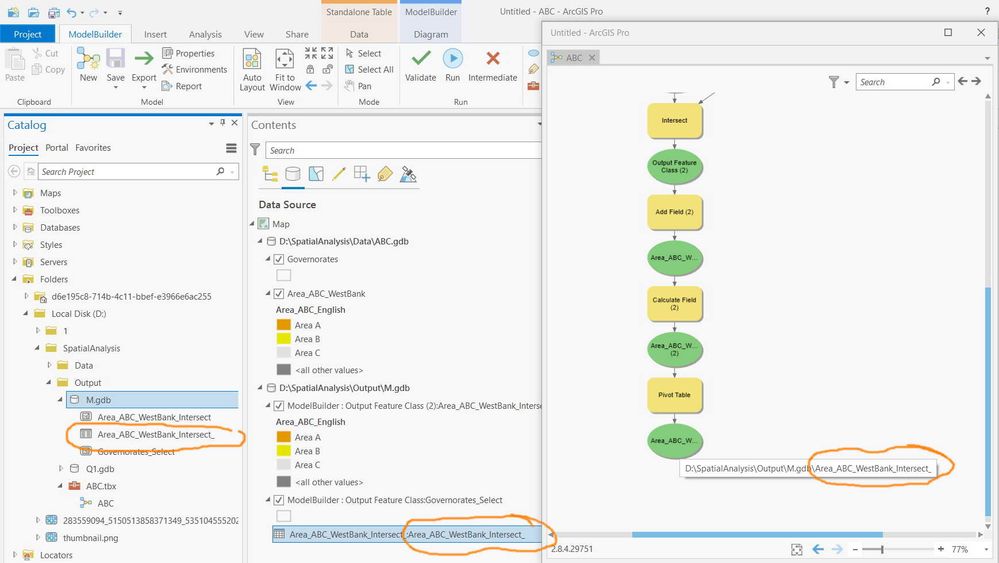Screen dimensions: 999x563
Task: Click the Contents Search field
Action: click(x=403, y=150)
